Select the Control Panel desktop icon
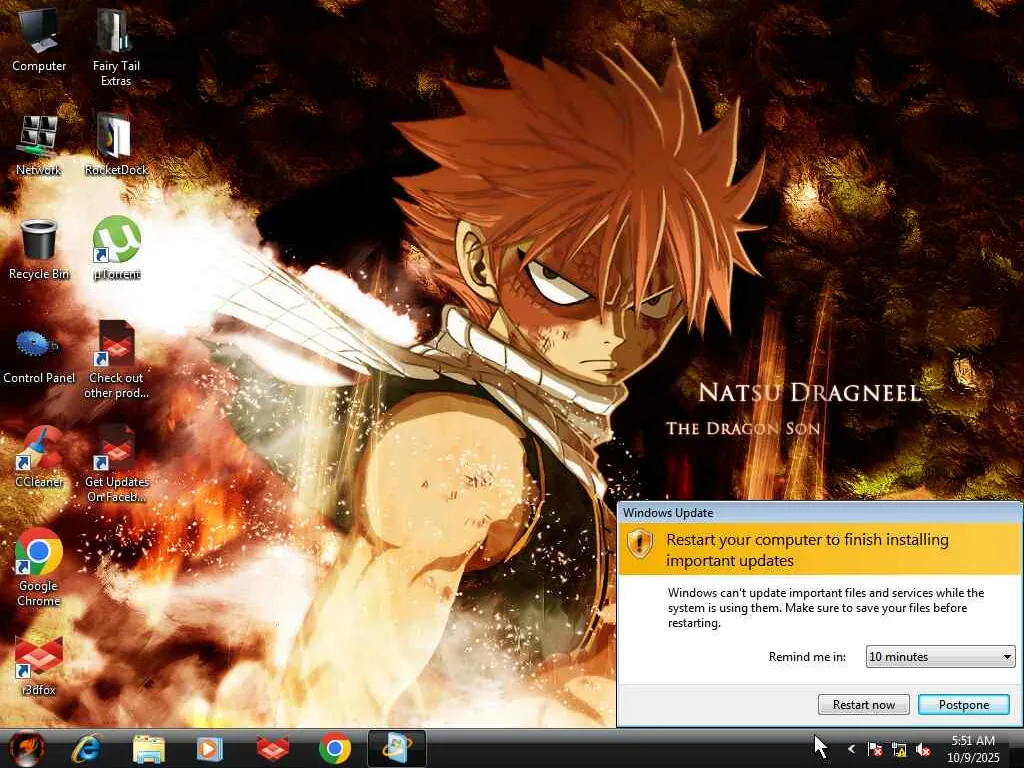1024x768 pixels. tap(39, 356)
